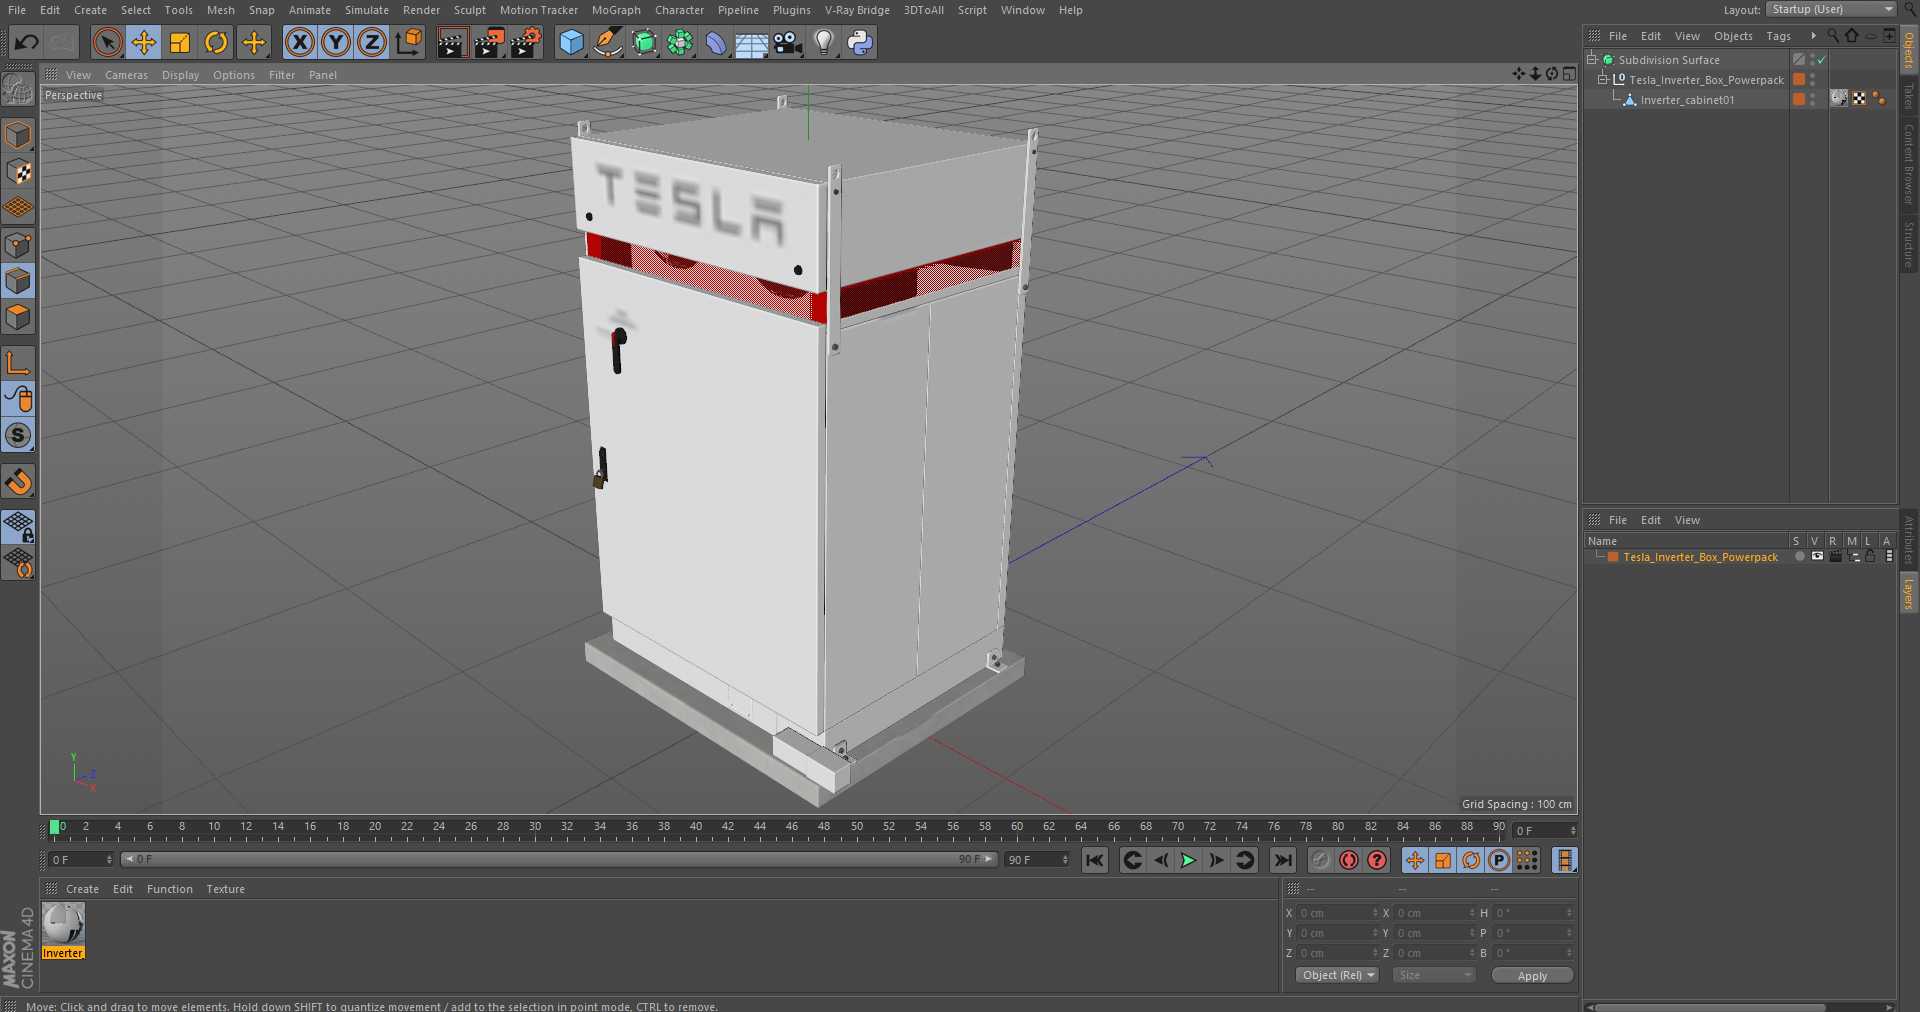
Task: Select the Scale tool
Action: 180,42
